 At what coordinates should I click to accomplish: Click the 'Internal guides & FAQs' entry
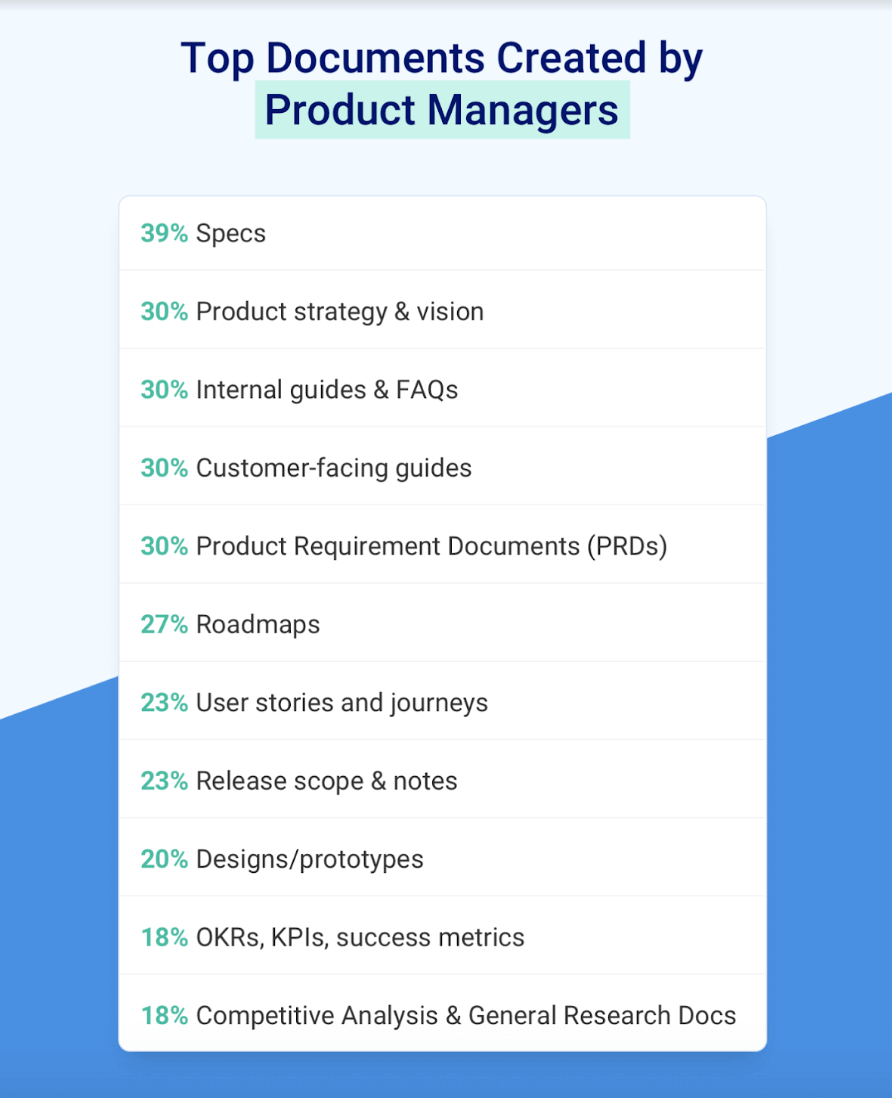[x=327, y=390]
